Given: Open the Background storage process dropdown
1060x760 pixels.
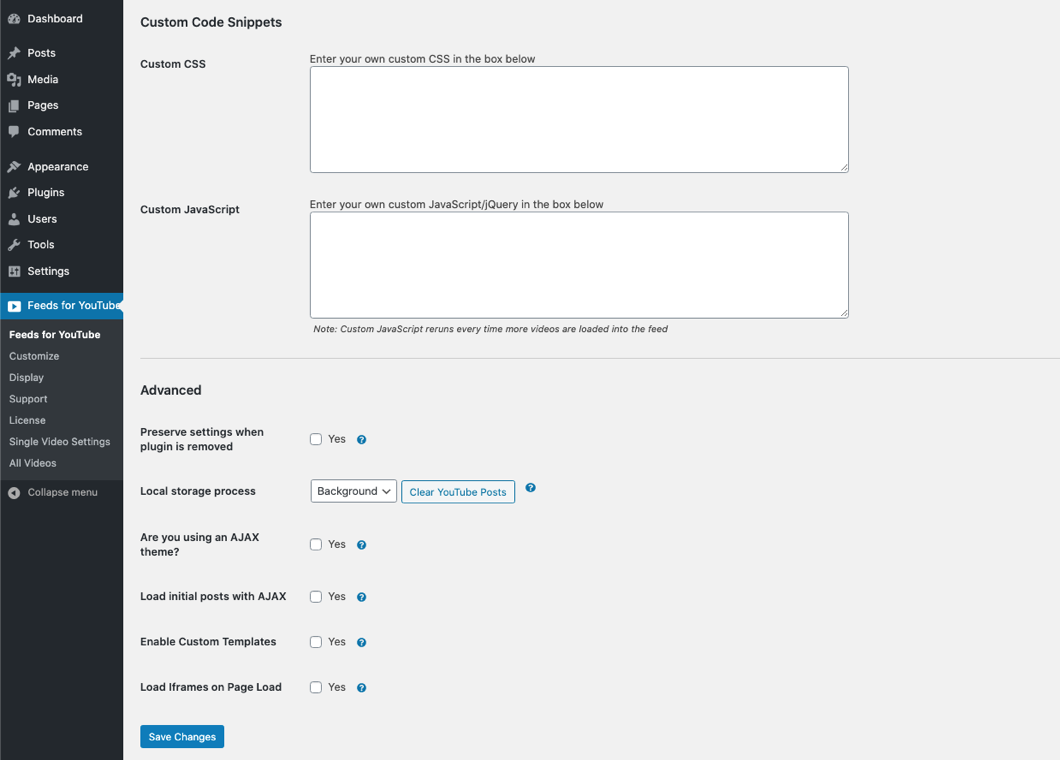Looking at the screenshot, I should (x=353, y=491).
